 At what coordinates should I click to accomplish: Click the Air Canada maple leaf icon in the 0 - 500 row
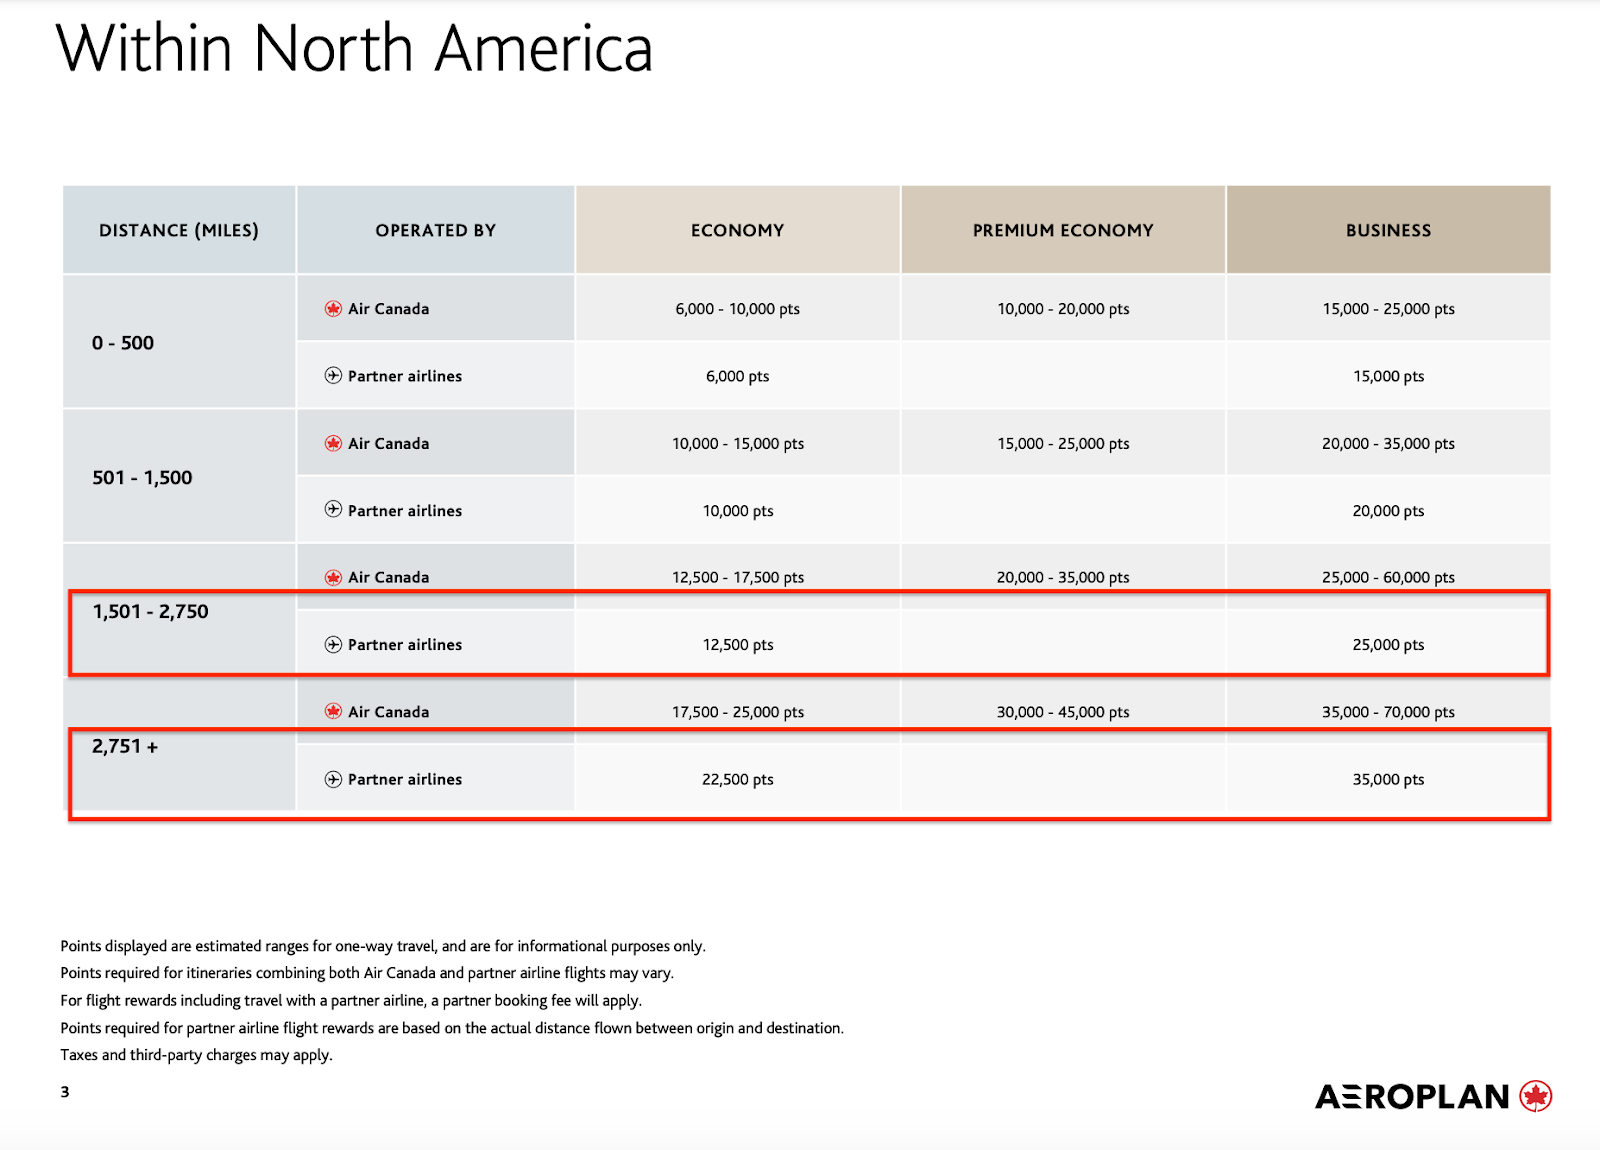(334, 309)
